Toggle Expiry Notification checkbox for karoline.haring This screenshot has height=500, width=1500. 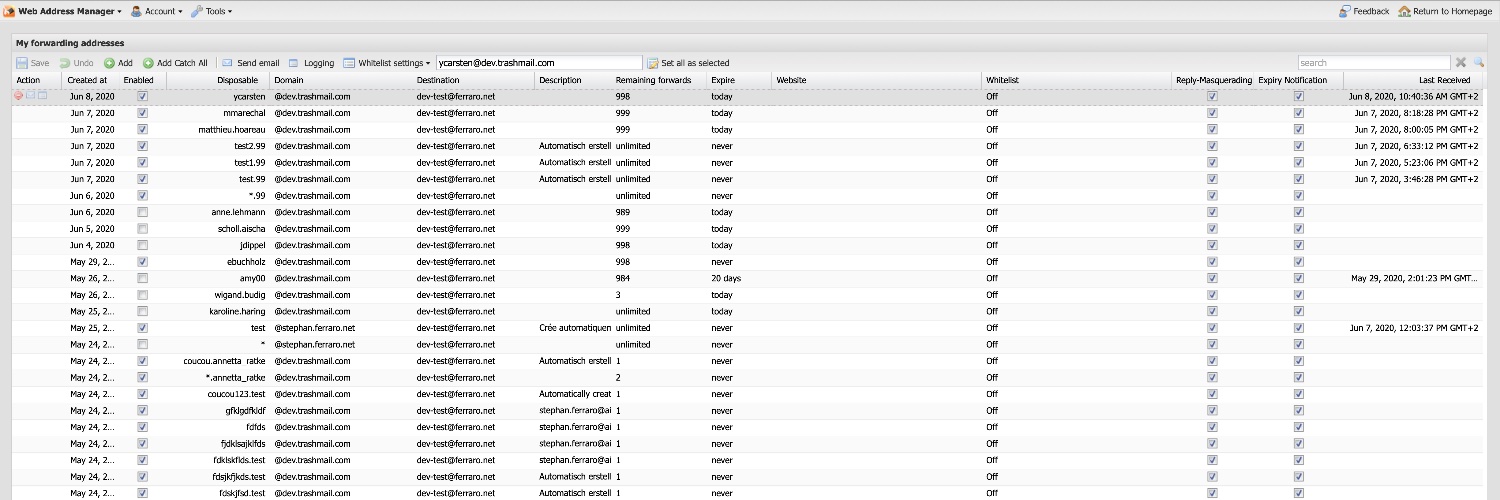click(x=1298, y=311)
